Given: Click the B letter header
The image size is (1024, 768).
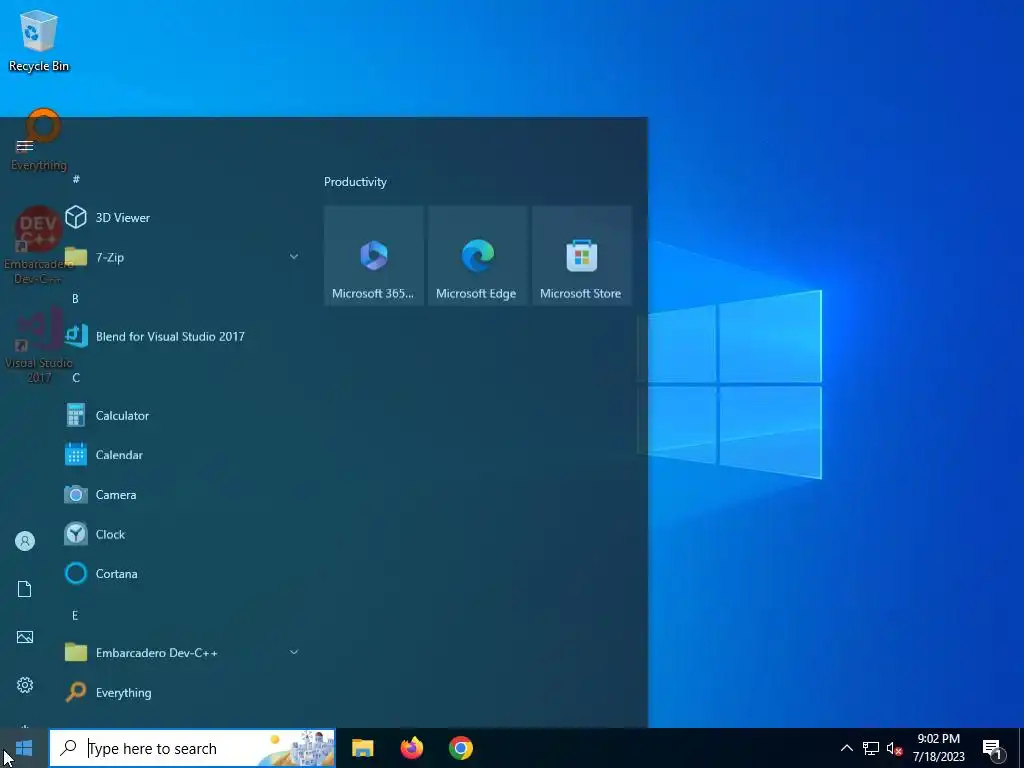Looking at the screenshot, I should (x=75, y=298).
